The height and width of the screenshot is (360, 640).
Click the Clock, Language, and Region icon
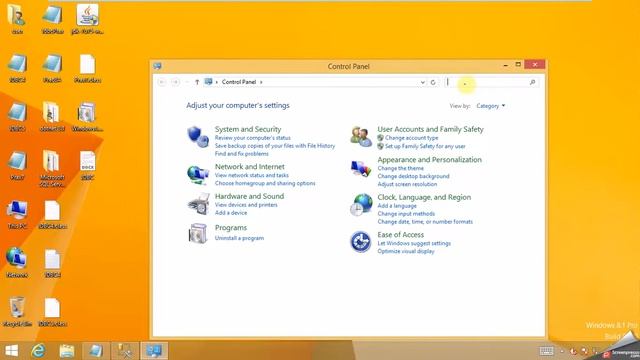click(x=361, y=204)
